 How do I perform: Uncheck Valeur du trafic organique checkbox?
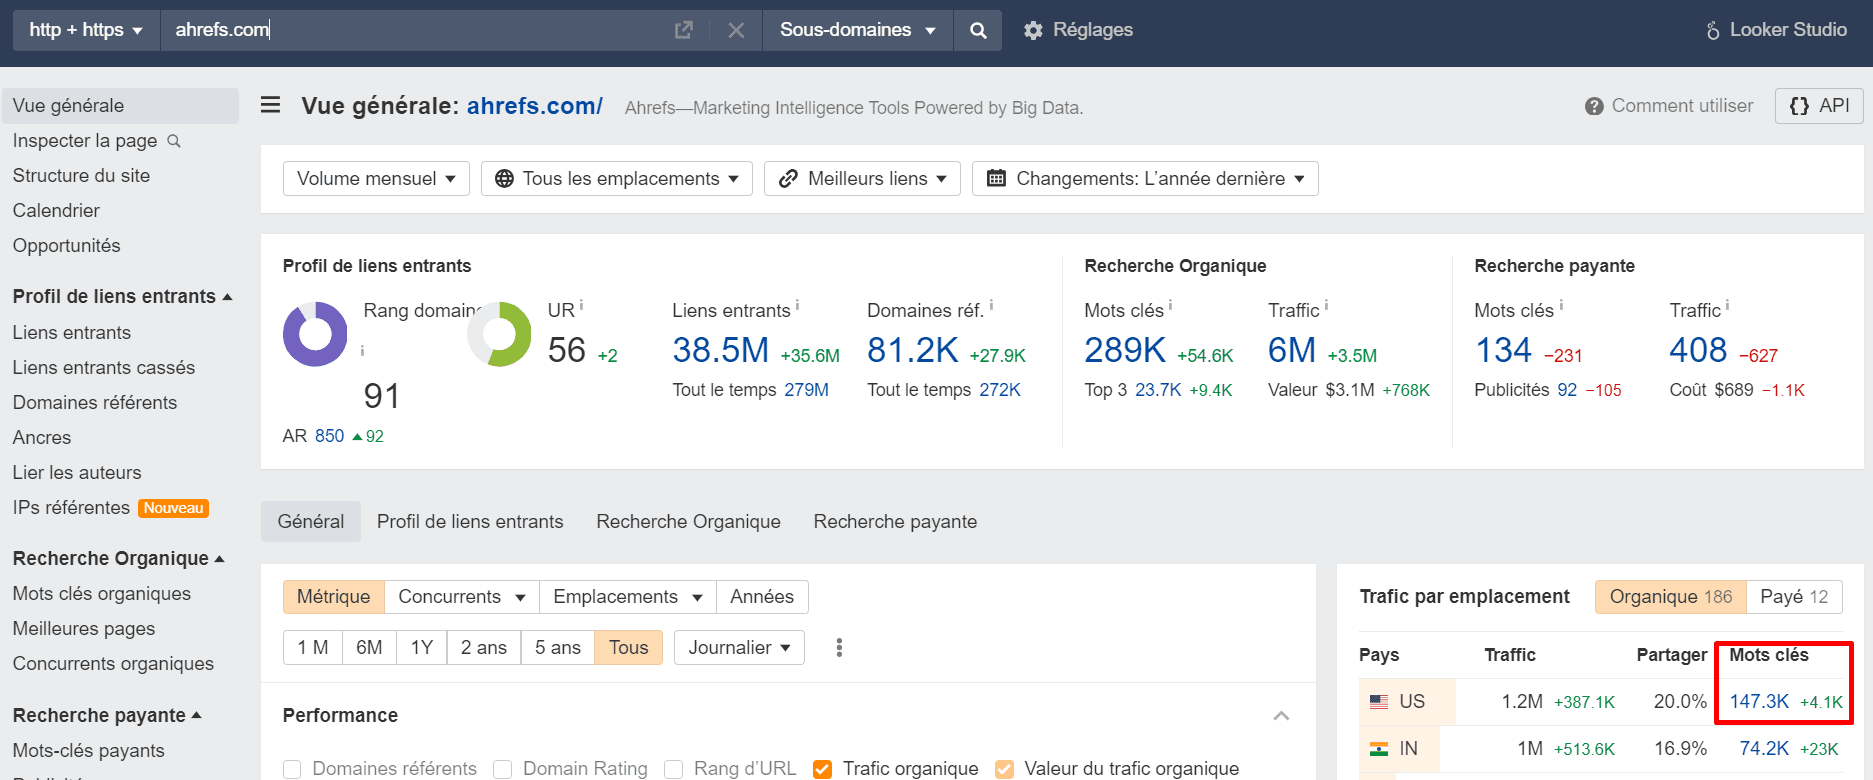coord(1005,769)
